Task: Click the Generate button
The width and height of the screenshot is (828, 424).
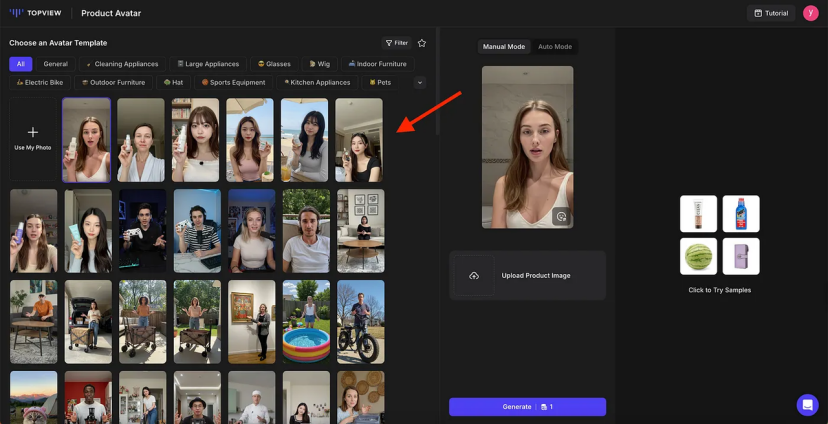Action: tap(528, 407)
